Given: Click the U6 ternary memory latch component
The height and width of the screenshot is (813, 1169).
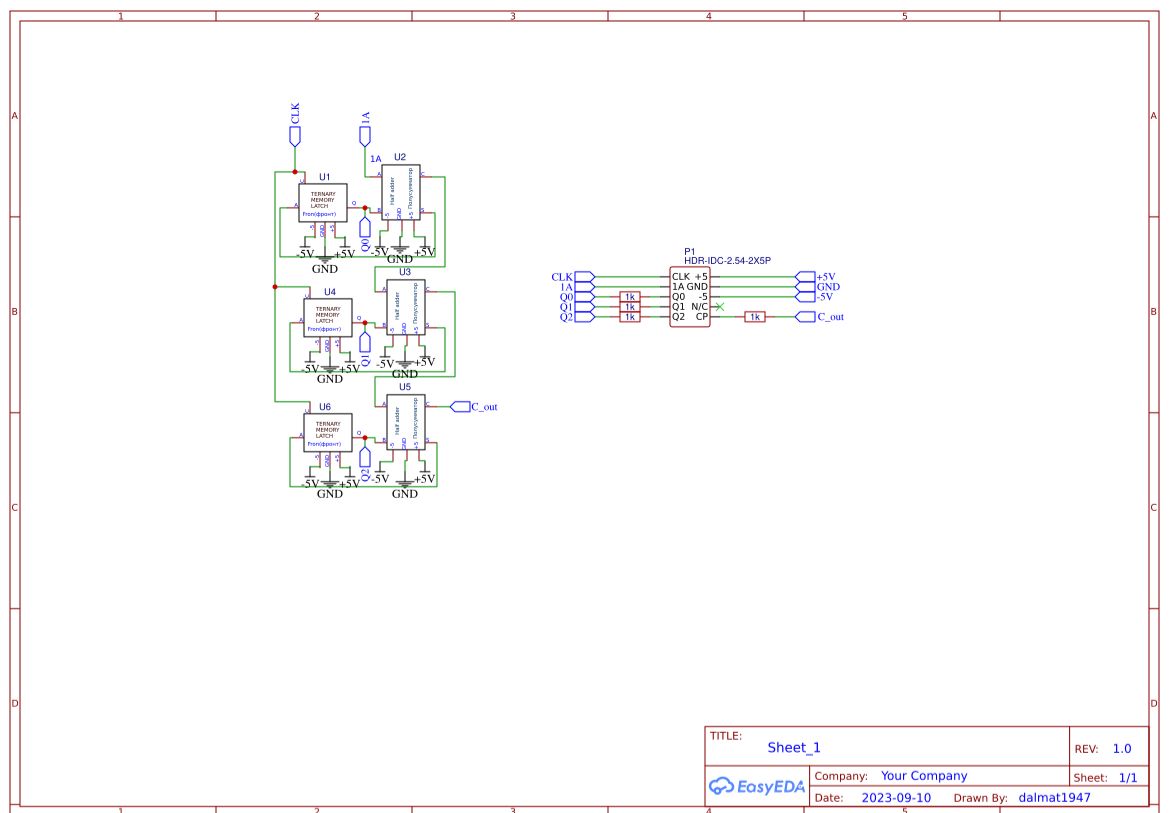Looking at the screenshot, I should tap(328, 433).
